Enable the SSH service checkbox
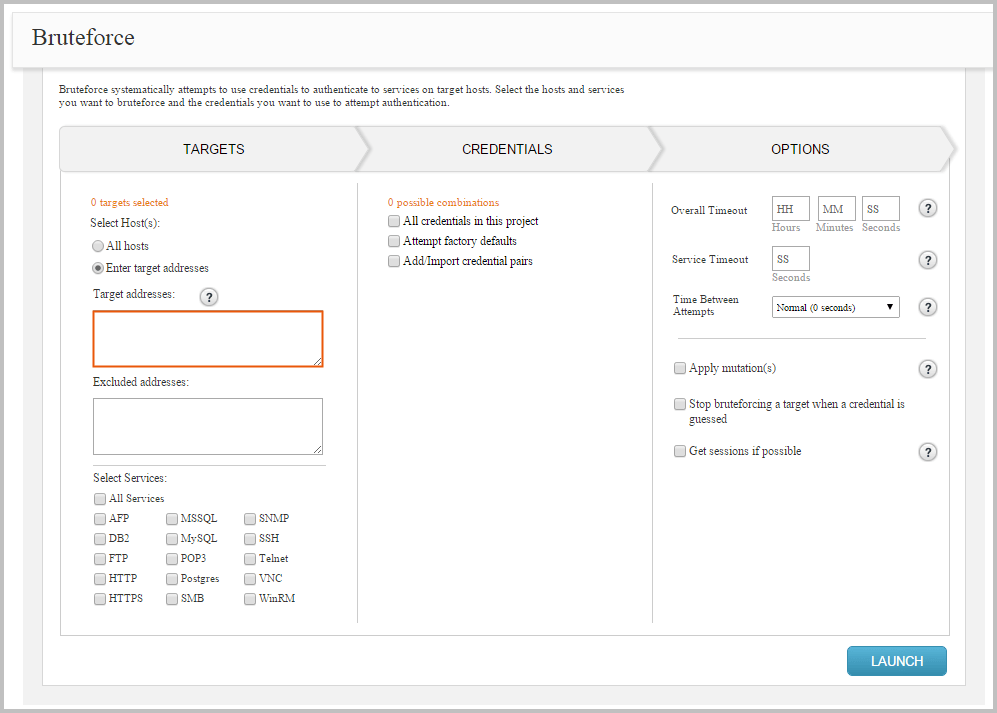Screen dimensions: 997x713 (x=250, y=539)
